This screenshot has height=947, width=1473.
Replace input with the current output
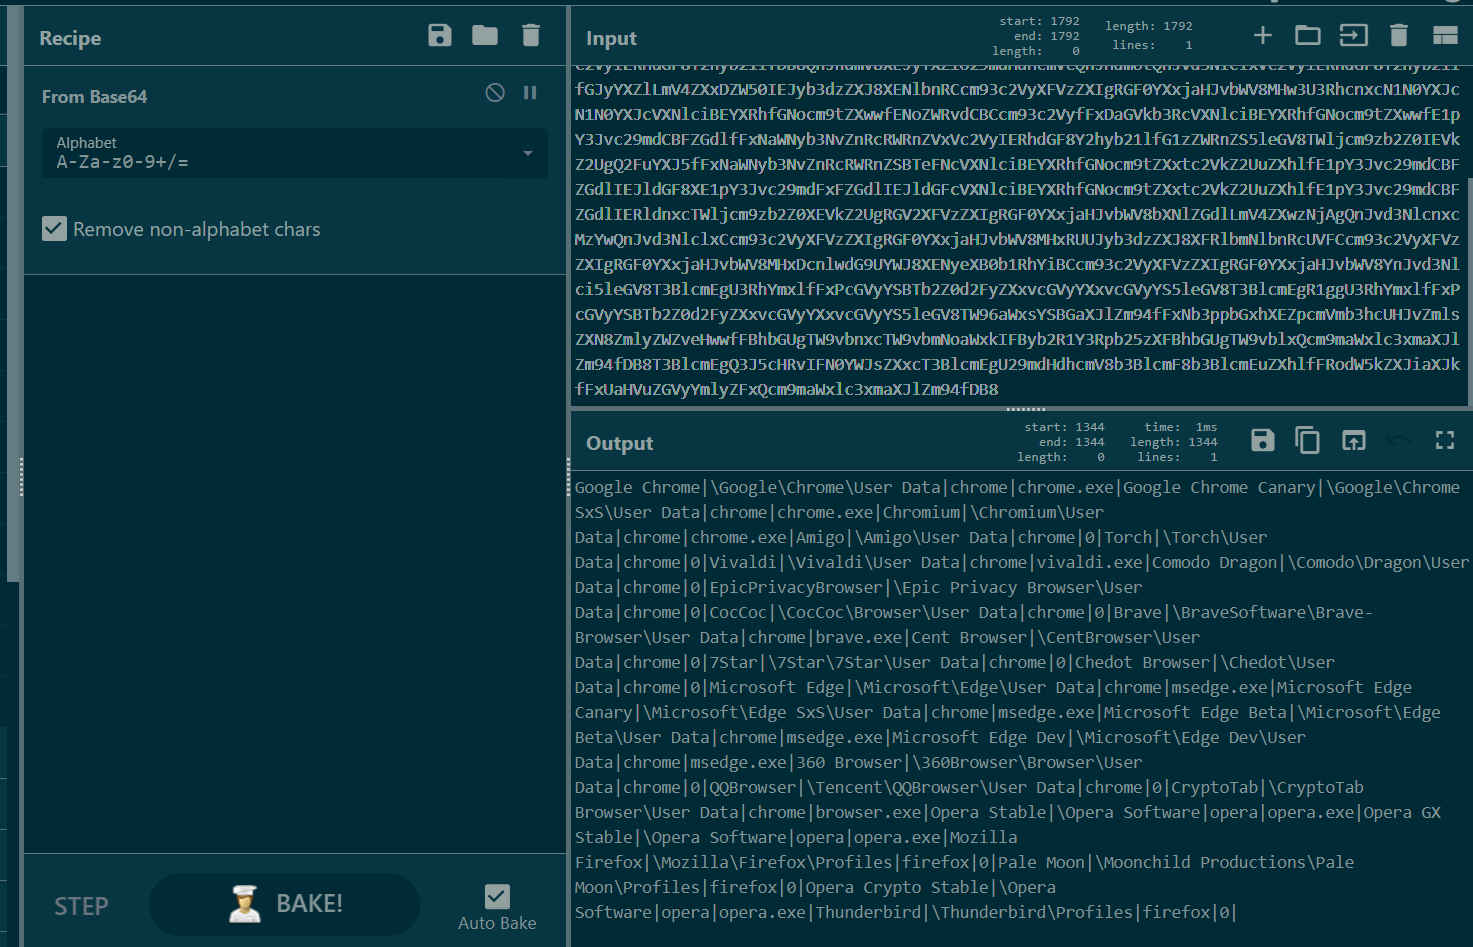pos(1353,439)
